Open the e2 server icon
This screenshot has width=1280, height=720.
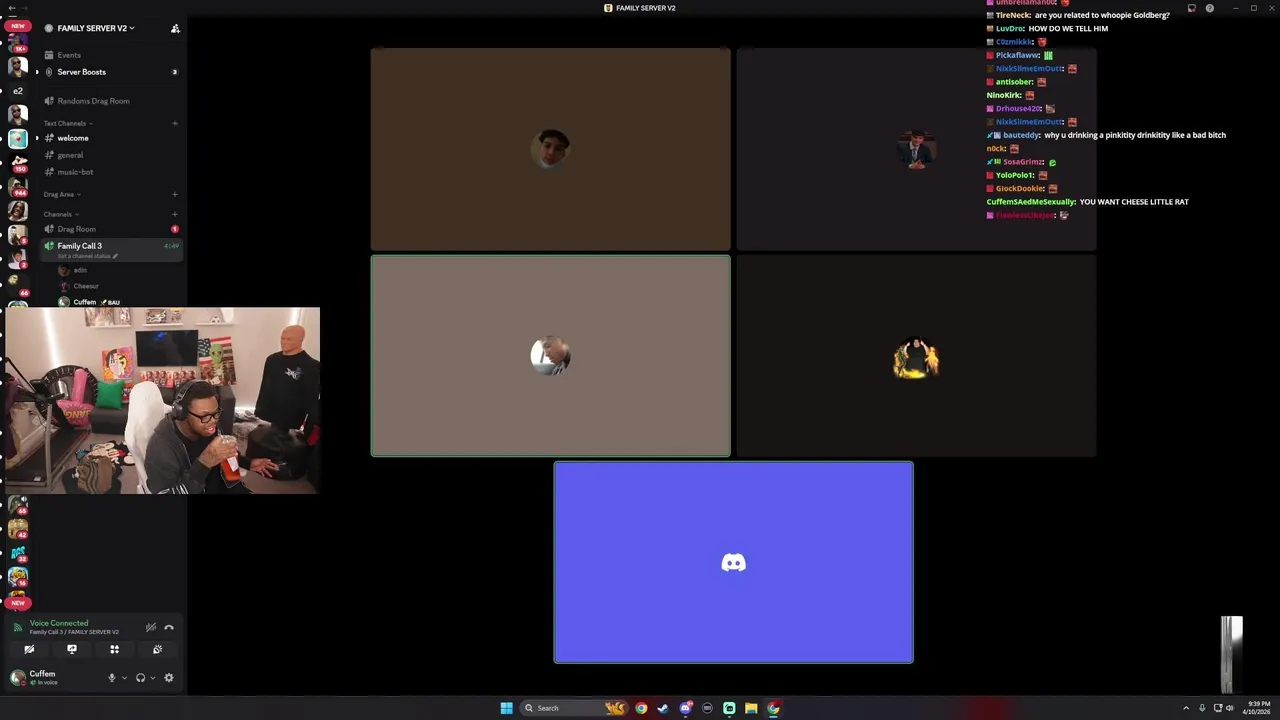pos(17,91)
